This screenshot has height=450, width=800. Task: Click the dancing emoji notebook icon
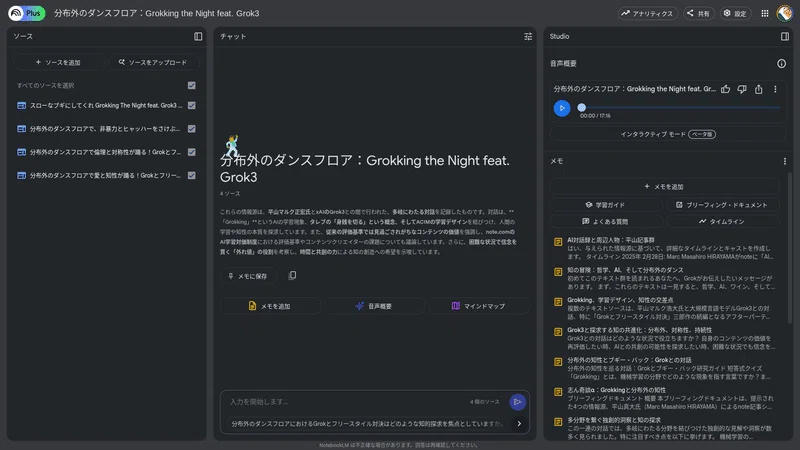[232, 145]
